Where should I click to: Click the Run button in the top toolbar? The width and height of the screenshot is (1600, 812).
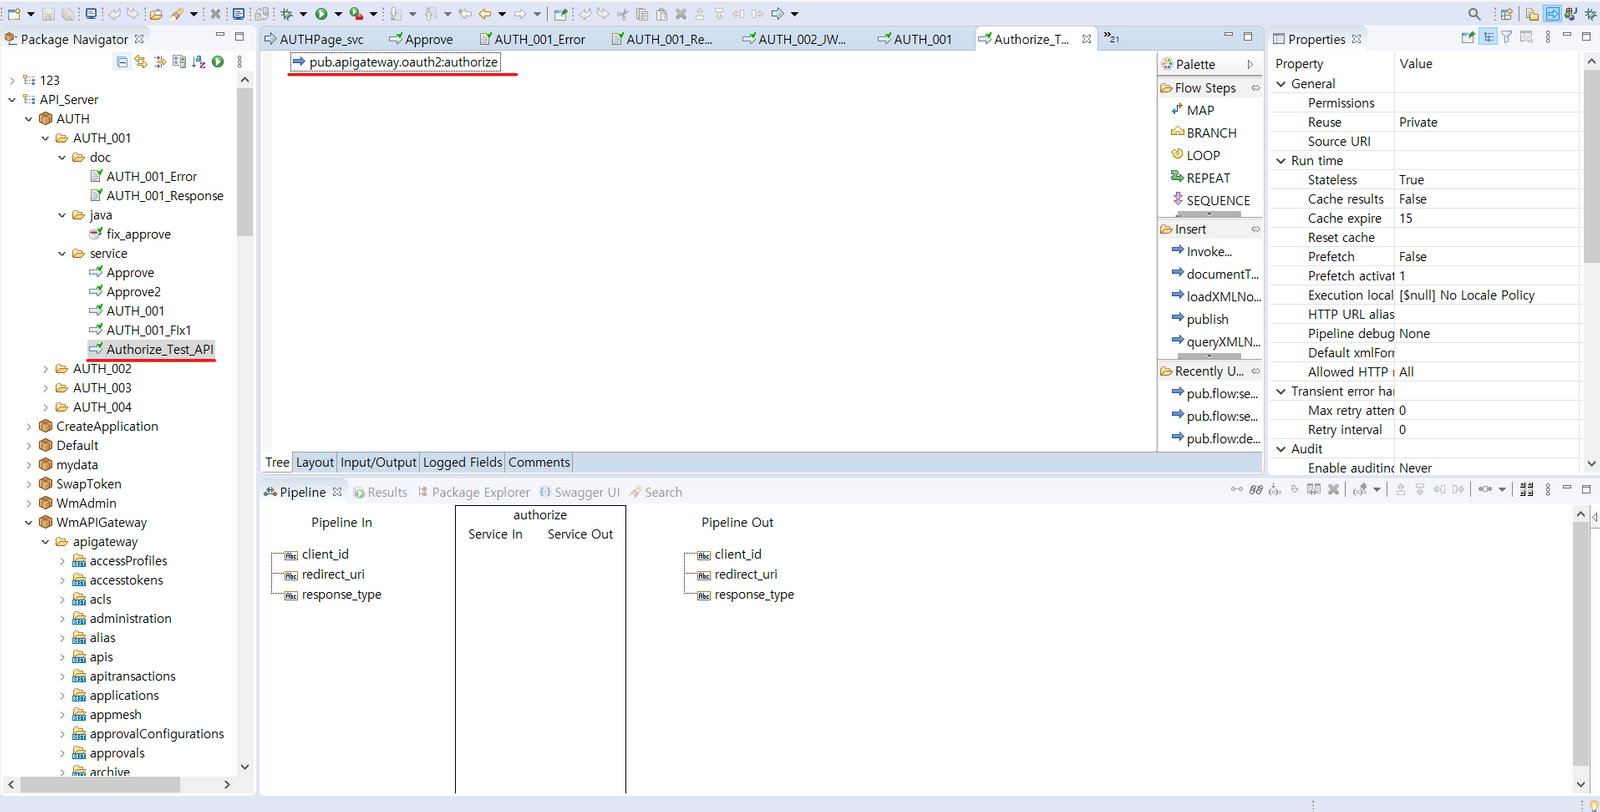(321, 14)
